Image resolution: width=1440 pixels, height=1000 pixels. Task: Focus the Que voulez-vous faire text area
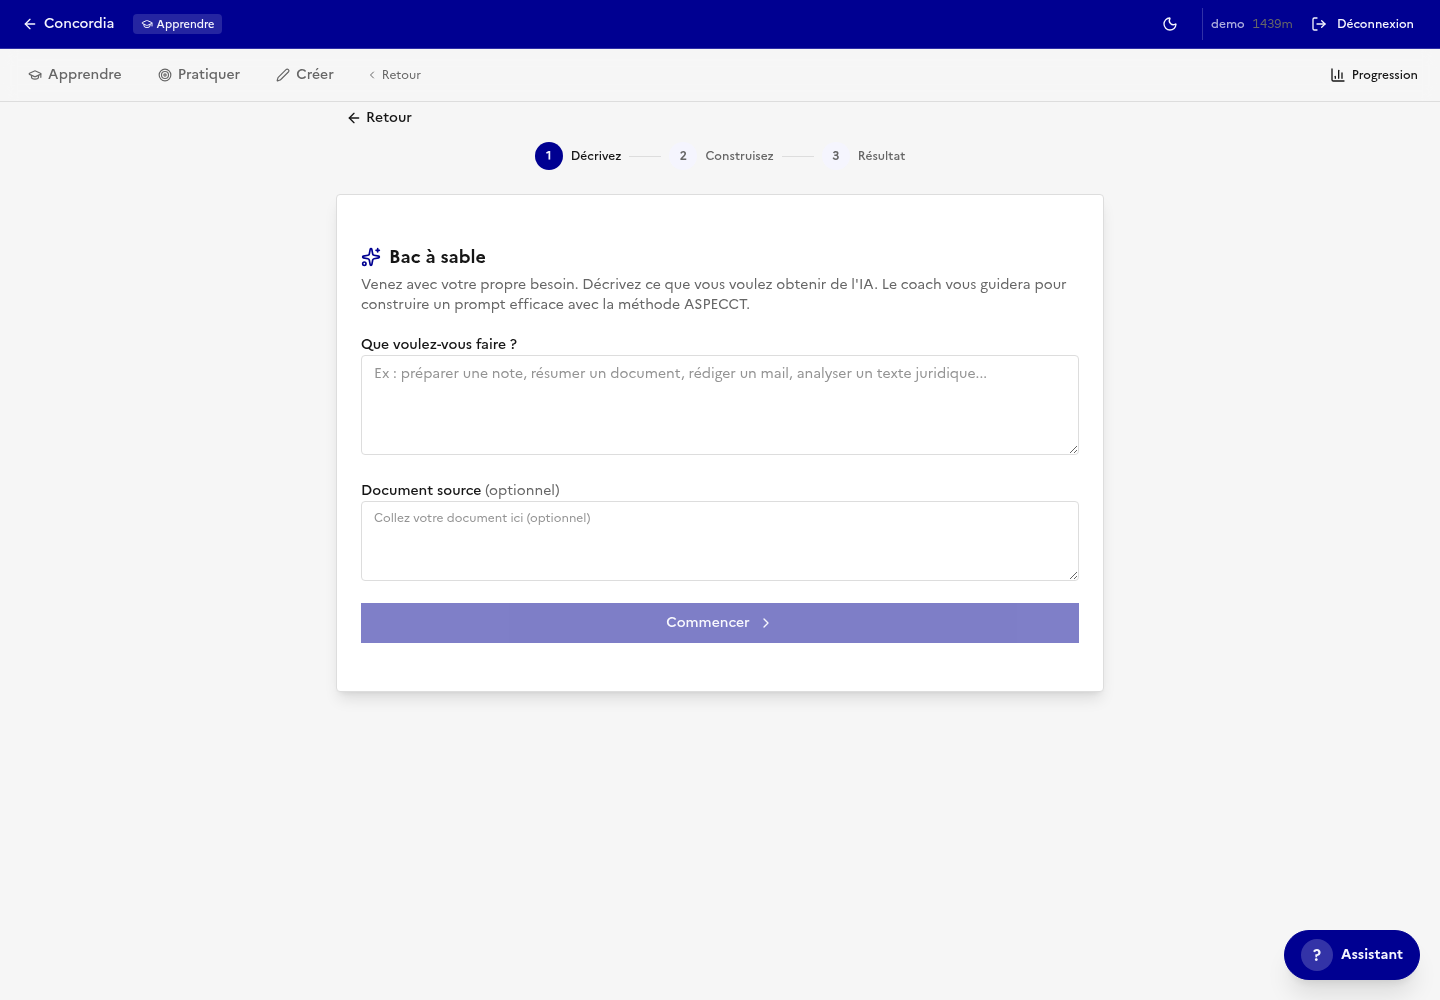(x=720, y=405)
